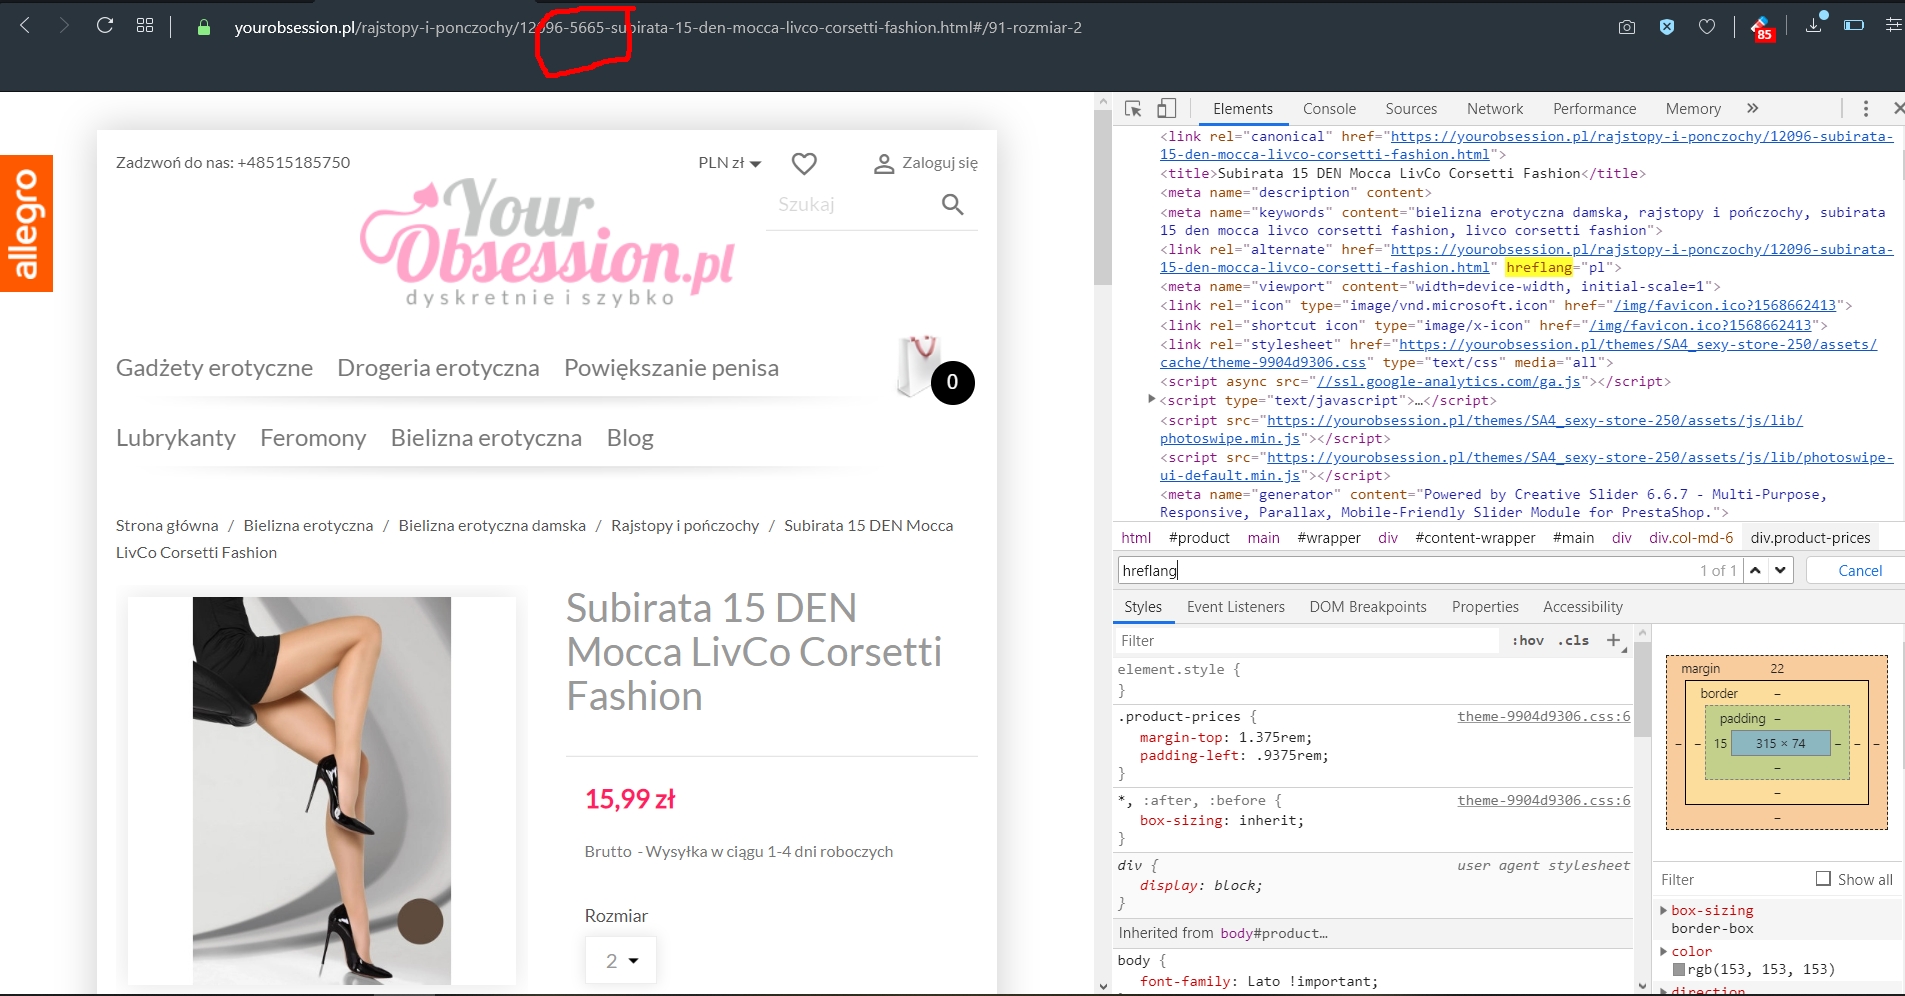The image size is (1905, 996).
Task: Click the rgb(153, 153, 153) color swatch
Action: click(x=1681, y=969)
